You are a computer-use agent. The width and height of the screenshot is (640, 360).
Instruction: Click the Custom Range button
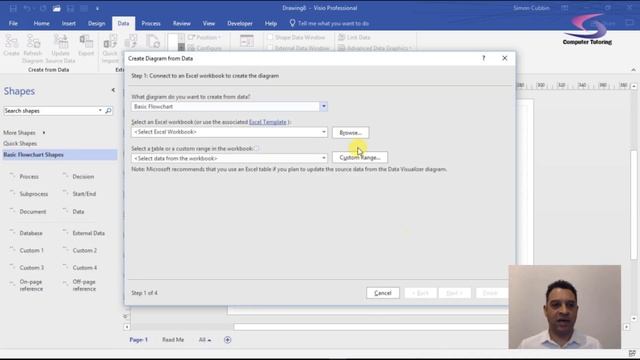(x=360, y=158)
